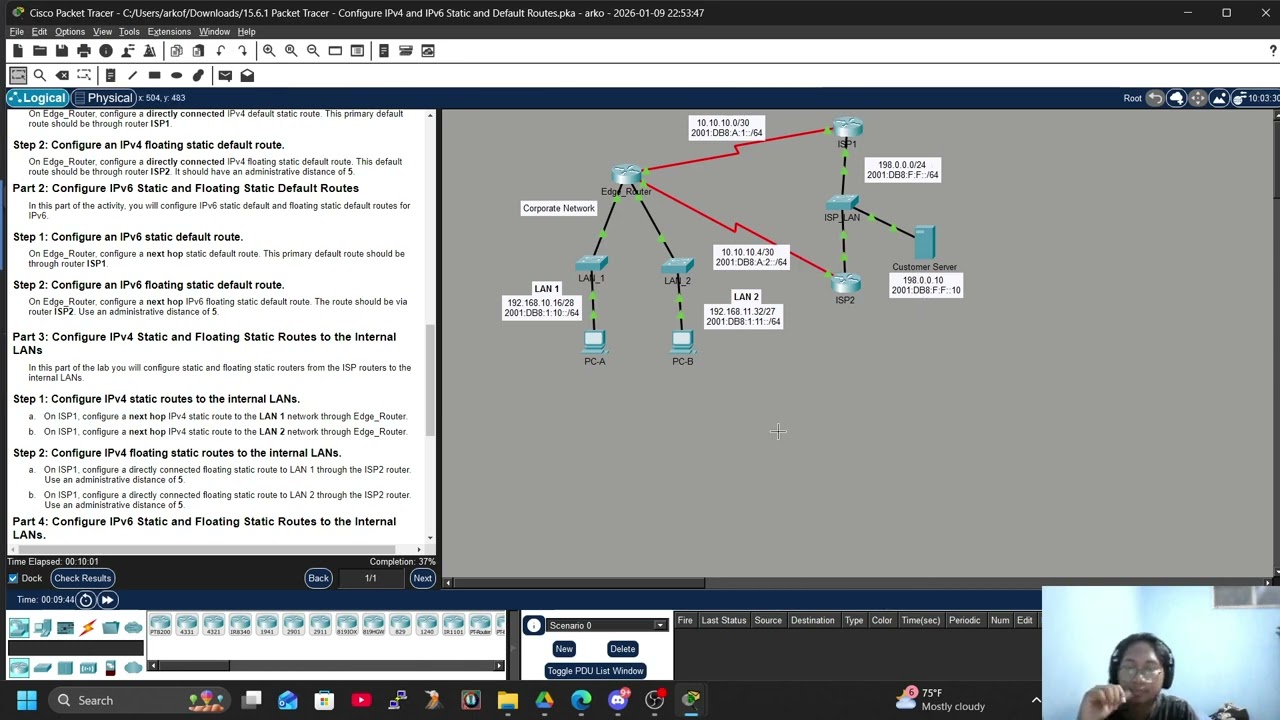This screenshot has width=1280, height=720.
Task: Select the Delete tool
Action: coord(62,75)
